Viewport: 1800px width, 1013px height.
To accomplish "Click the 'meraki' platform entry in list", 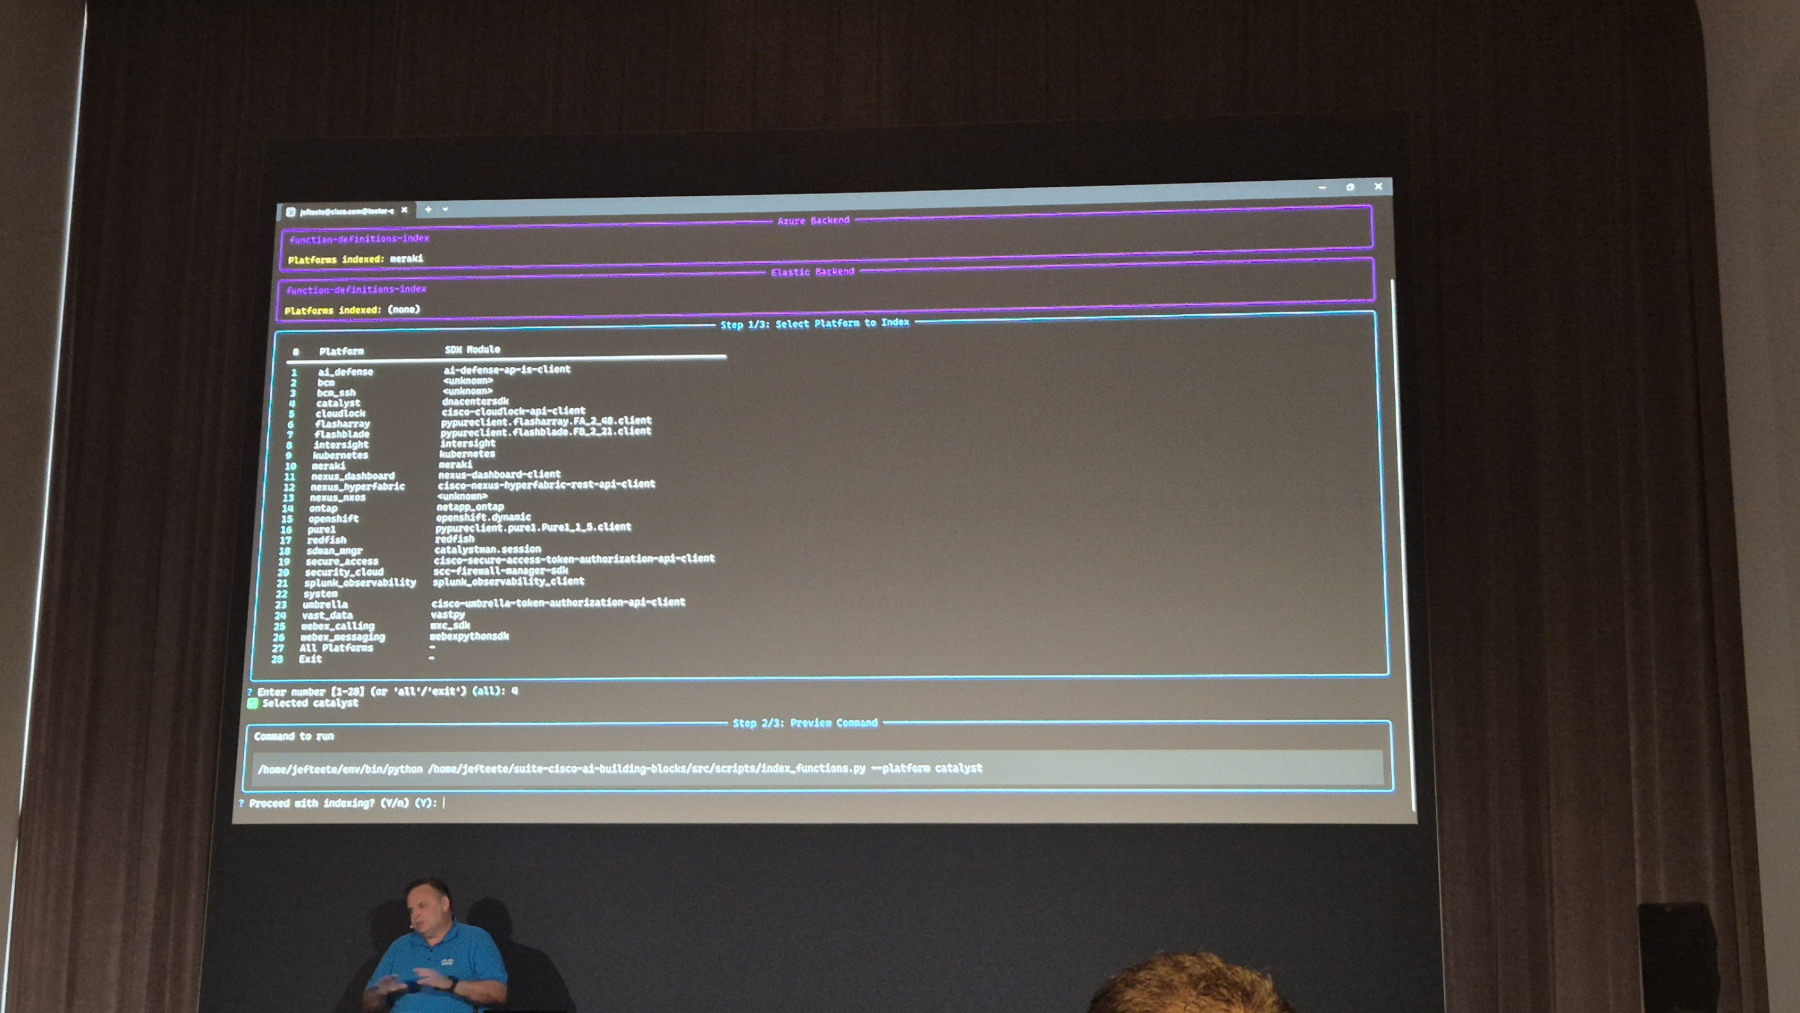I will (328, 466).
